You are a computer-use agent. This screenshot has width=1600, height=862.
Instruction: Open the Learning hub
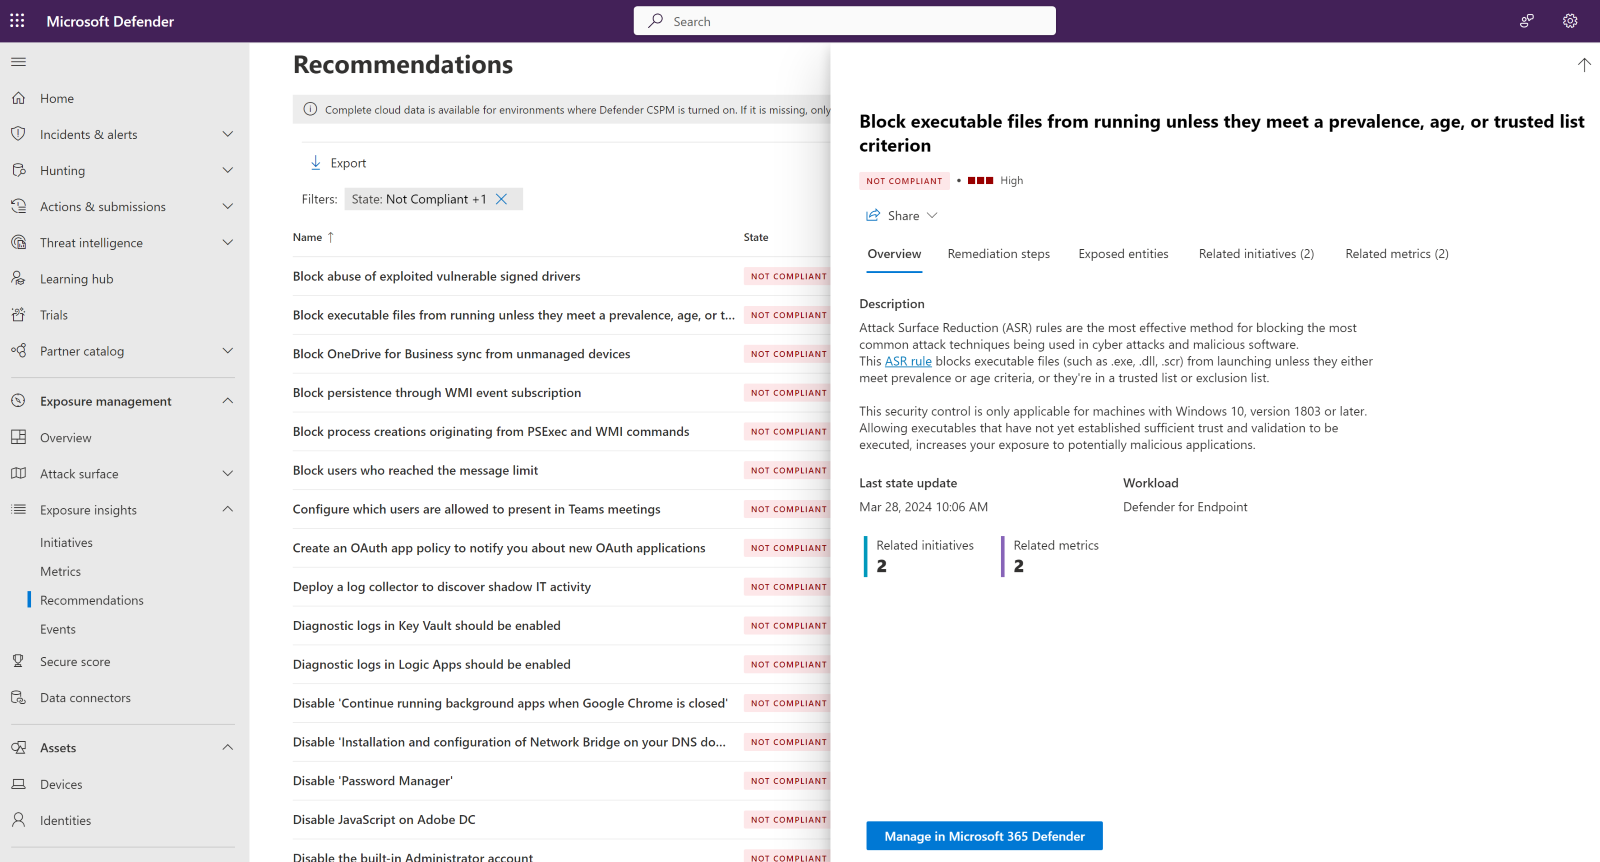[75, 278]
